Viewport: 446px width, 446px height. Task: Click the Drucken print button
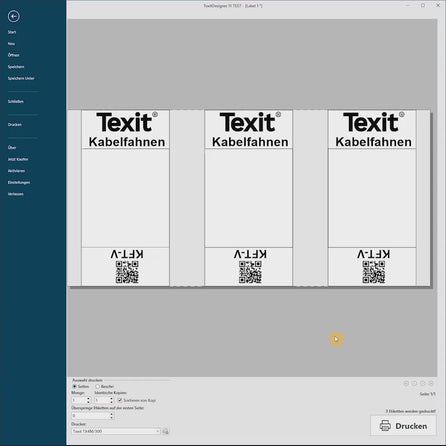tap(403, 426)
